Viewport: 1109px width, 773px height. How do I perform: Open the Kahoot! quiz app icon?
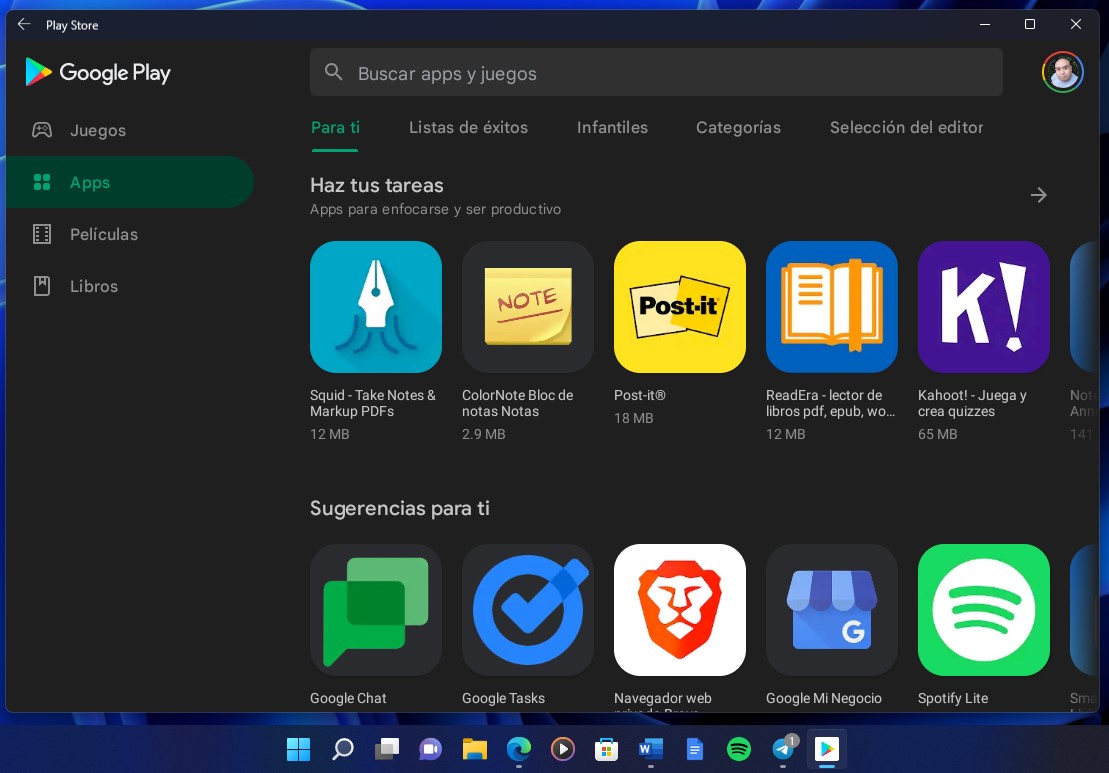coord(983,307)
